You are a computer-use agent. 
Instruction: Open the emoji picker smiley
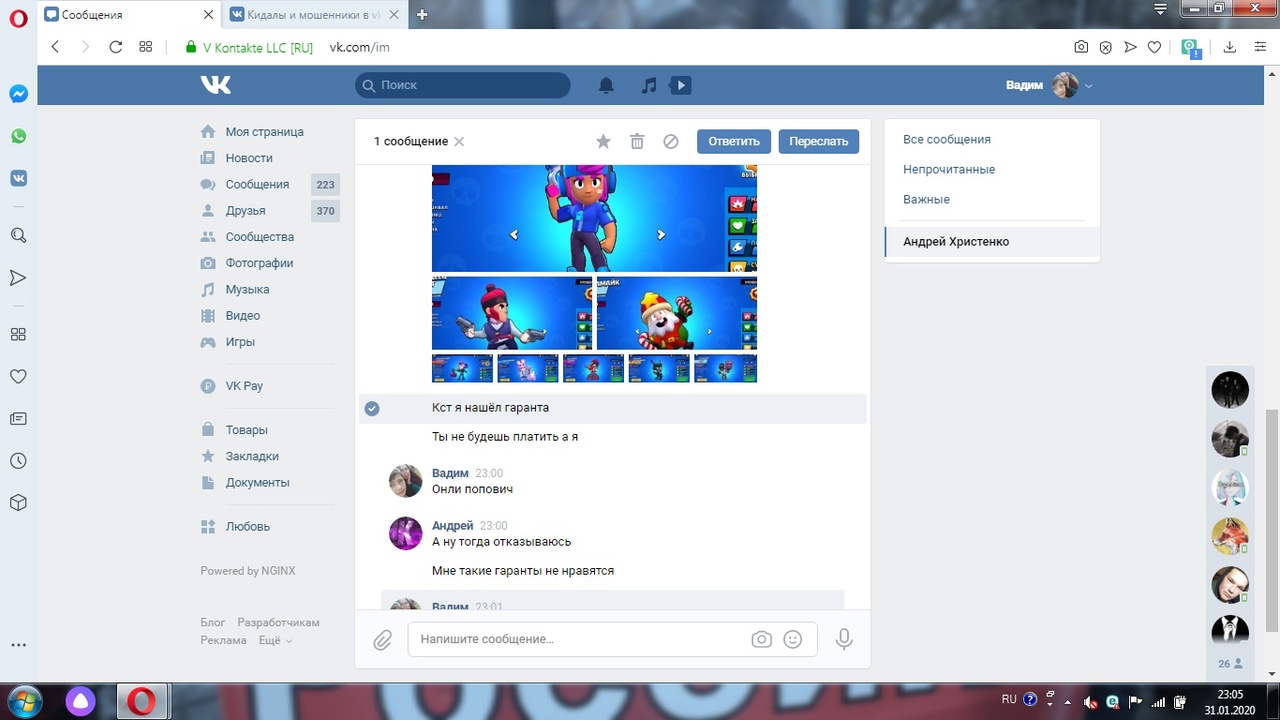click(793, 639)
